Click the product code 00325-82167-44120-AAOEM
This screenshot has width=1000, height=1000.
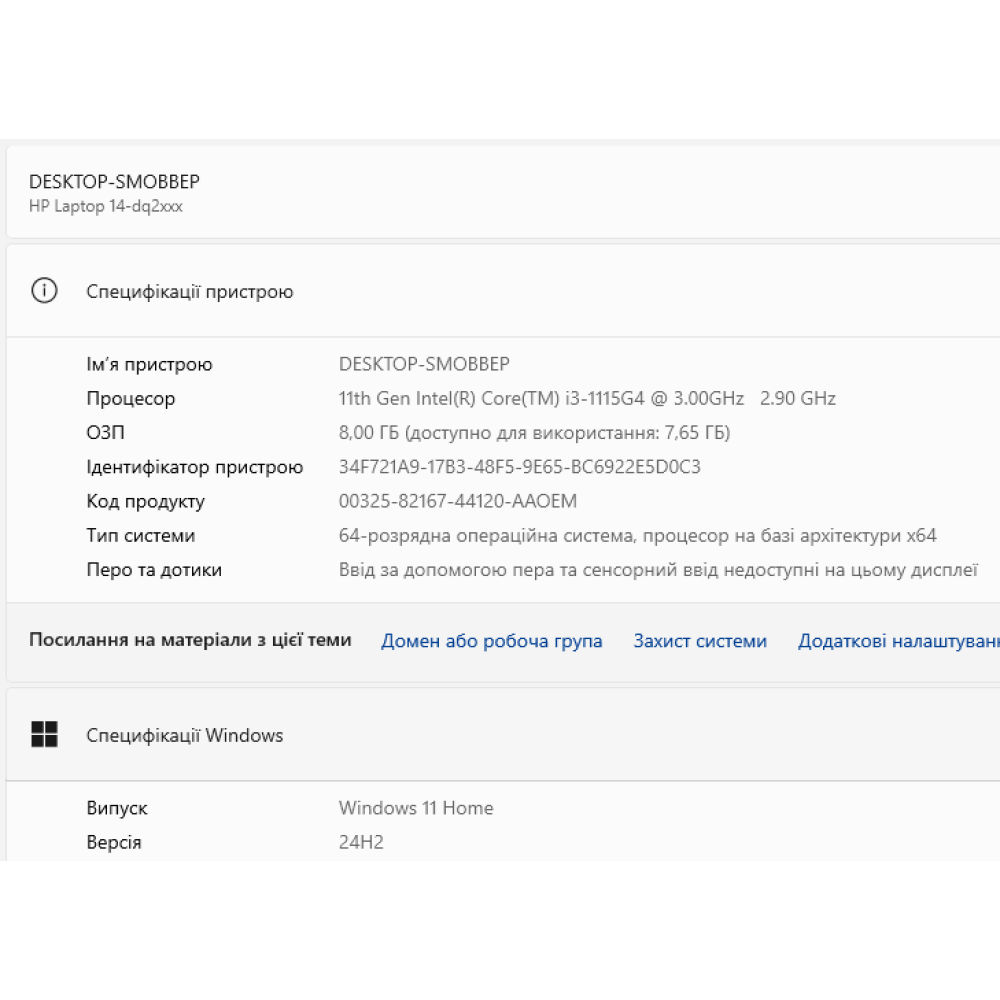(x=457, y=501)
